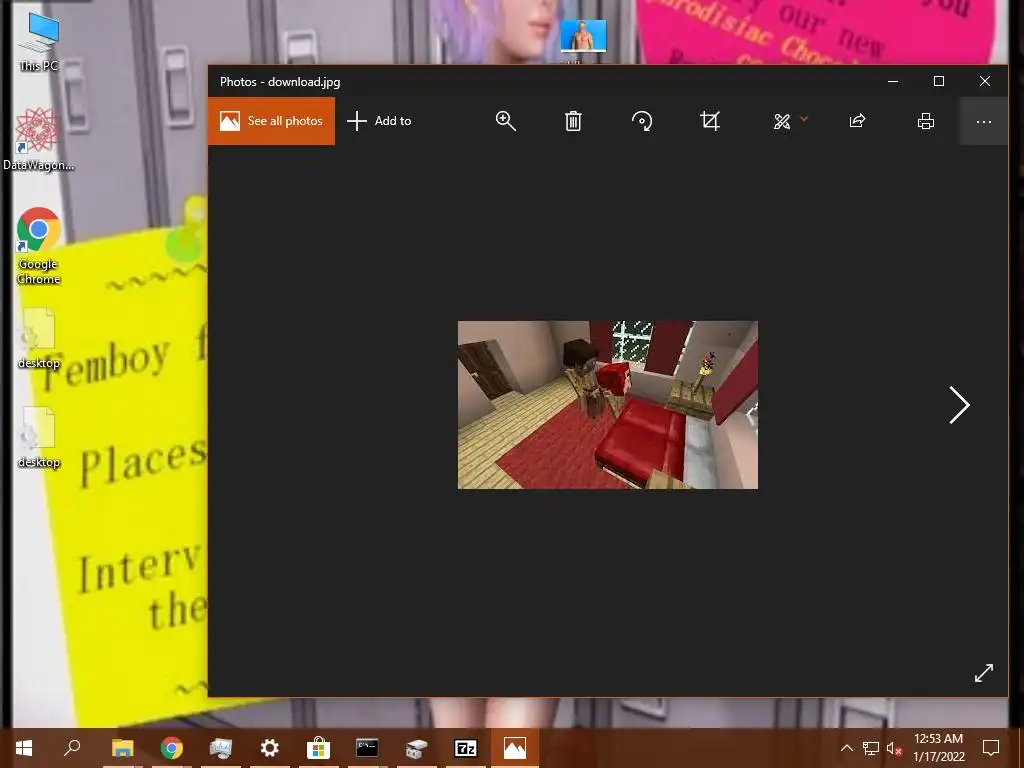
Task: Maximize the Photos window
Action: (x=938, y=82)
